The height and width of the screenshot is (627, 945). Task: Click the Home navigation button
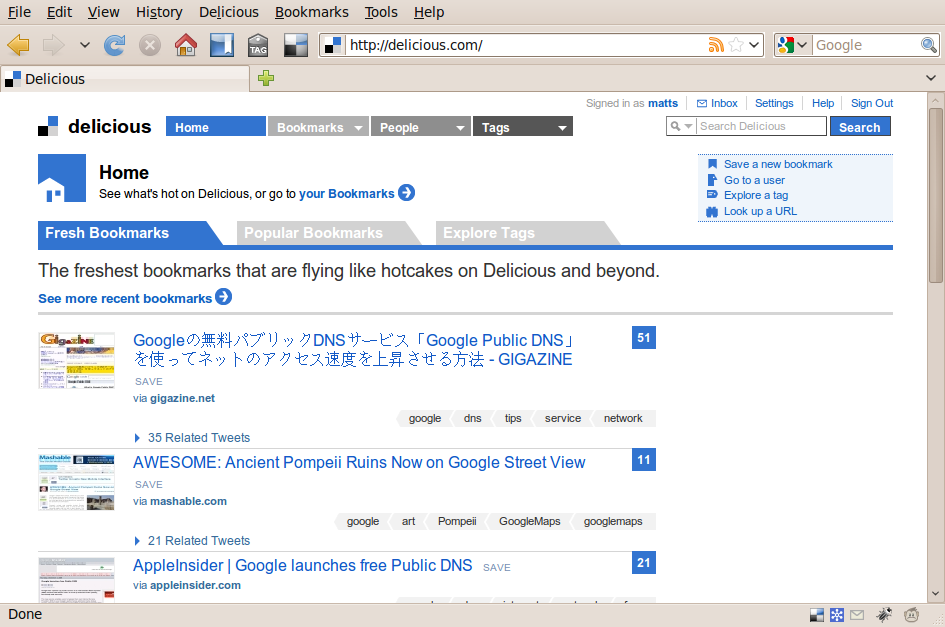click(x=216, y=127)
